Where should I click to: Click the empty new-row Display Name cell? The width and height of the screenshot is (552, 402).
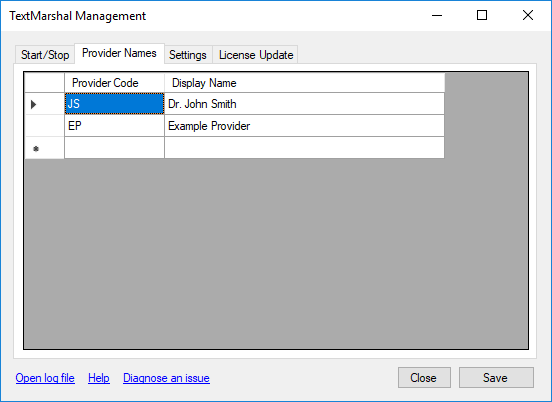[304, 147]
